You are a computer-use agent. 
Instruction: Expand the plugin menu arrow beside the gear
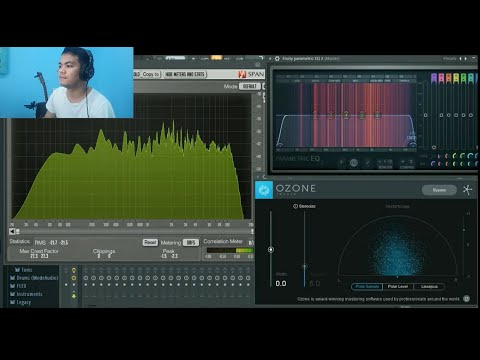coord(270,59)
